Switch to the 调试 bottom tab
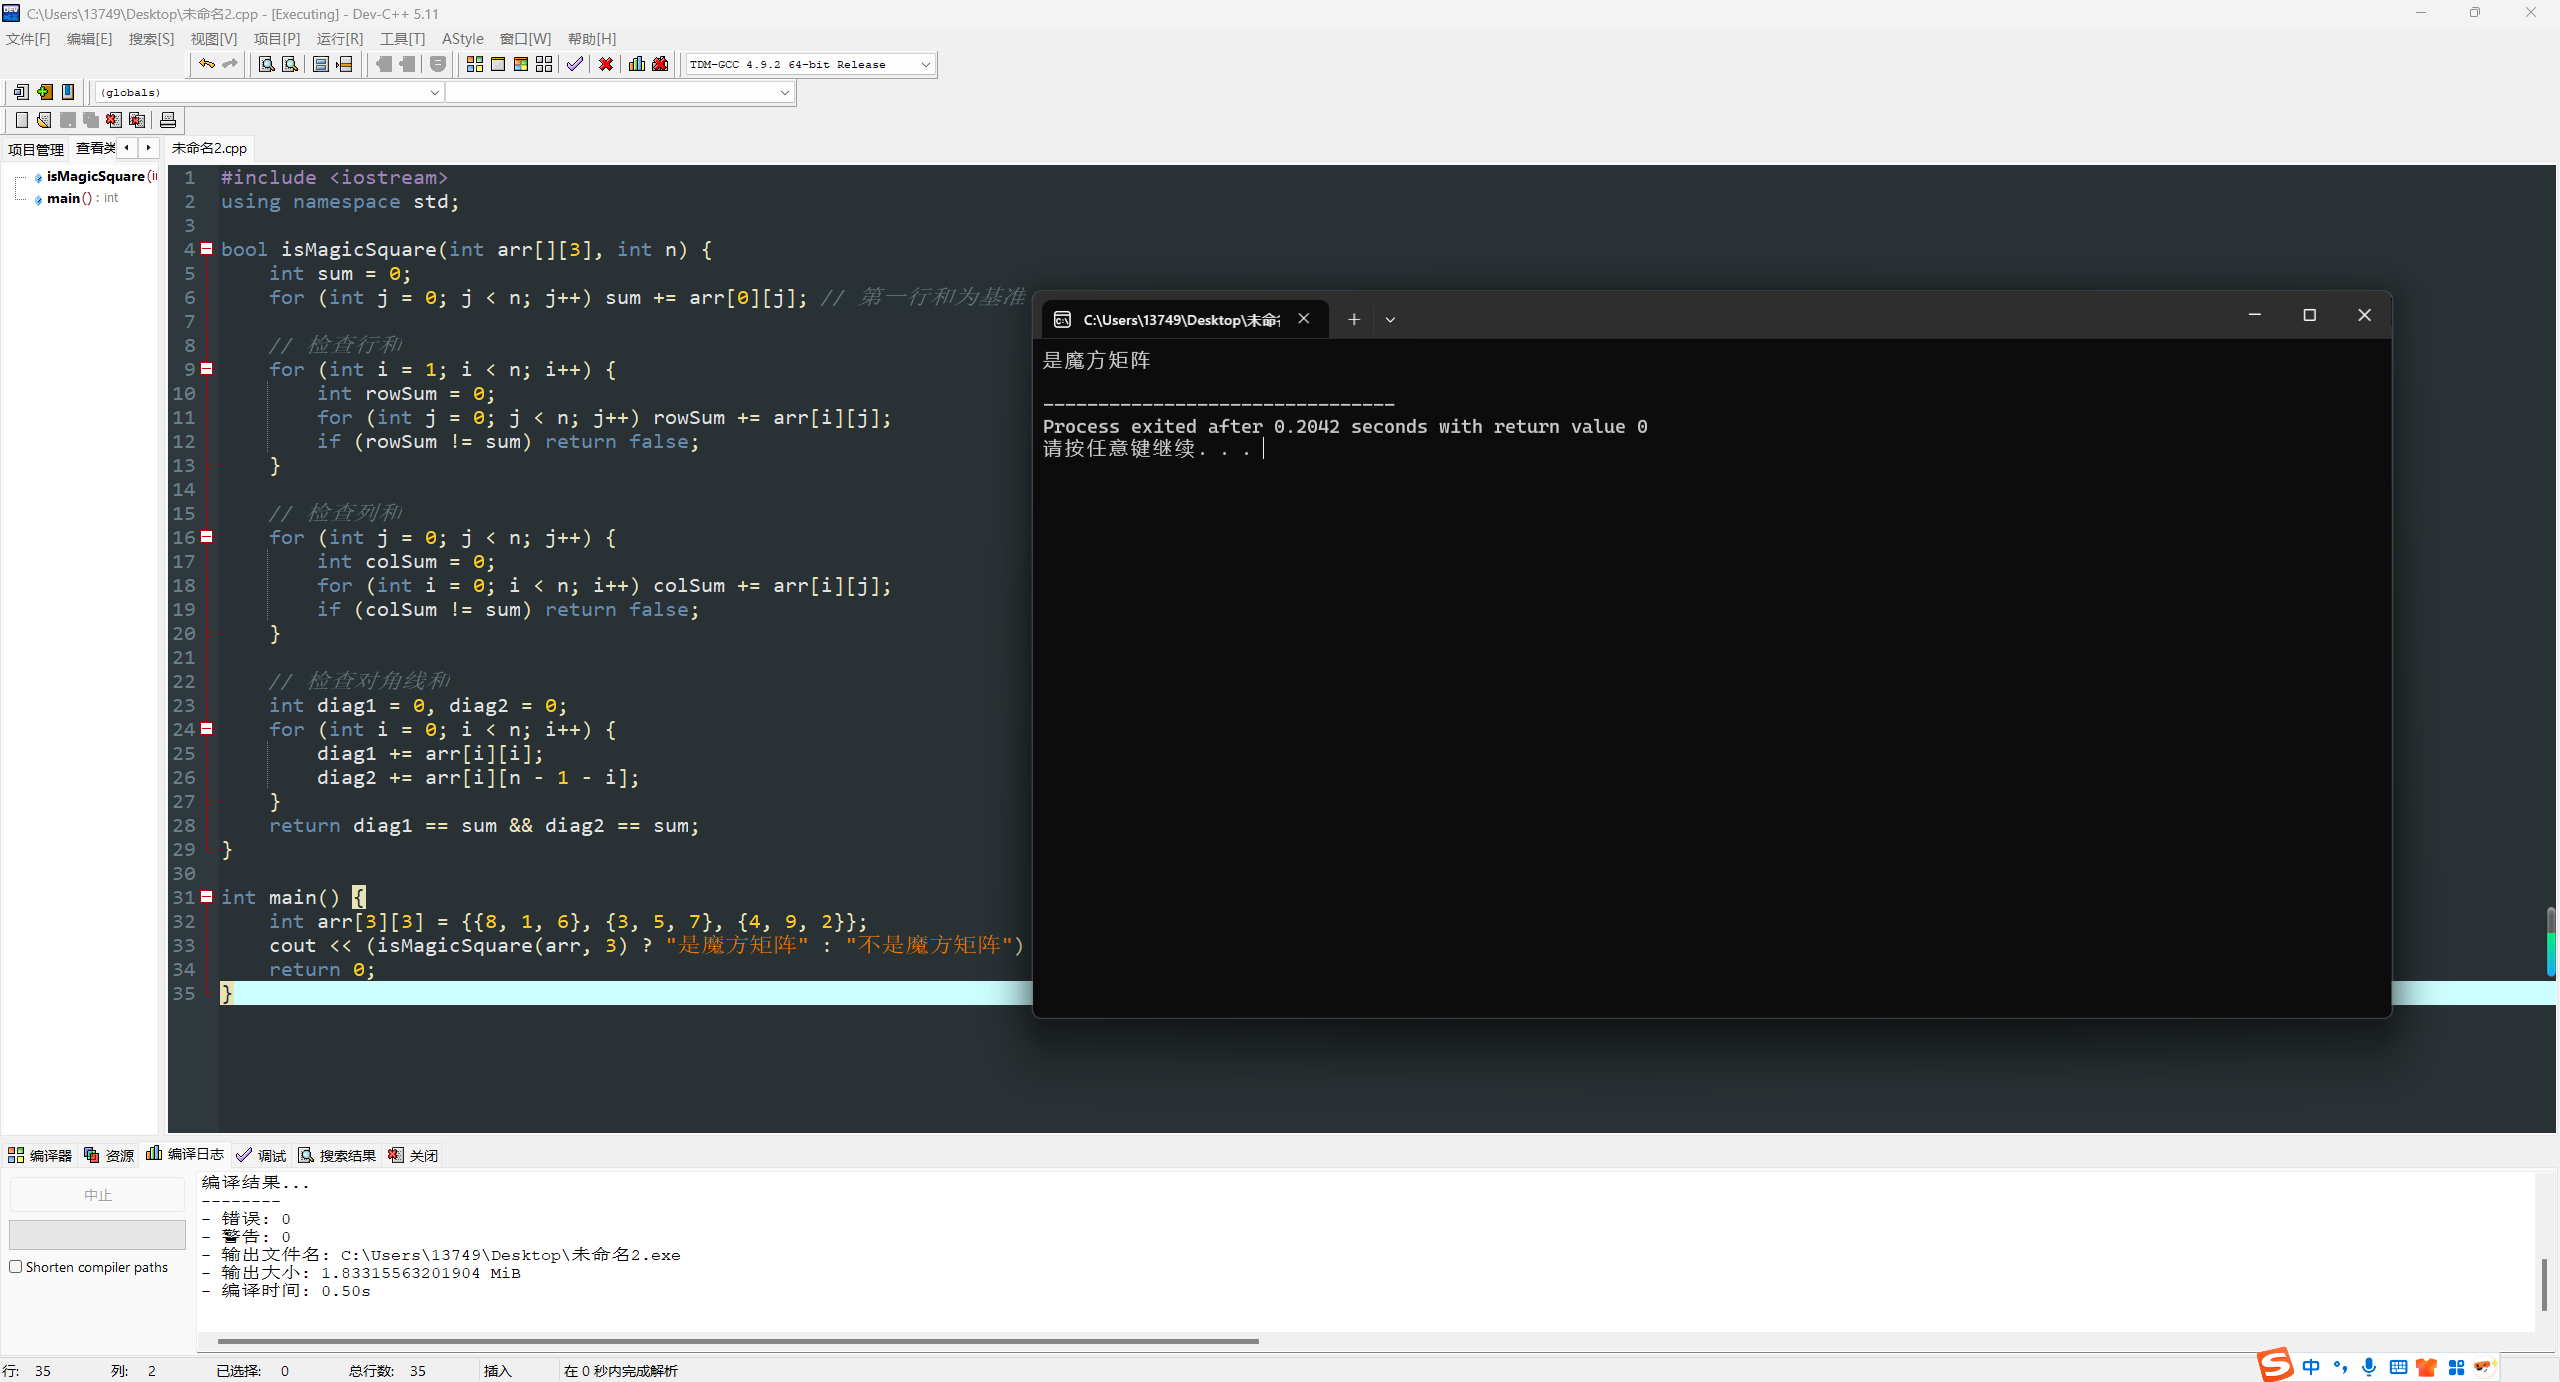The width and height of the screenshot is (2560, 1382). (262, 1155)
